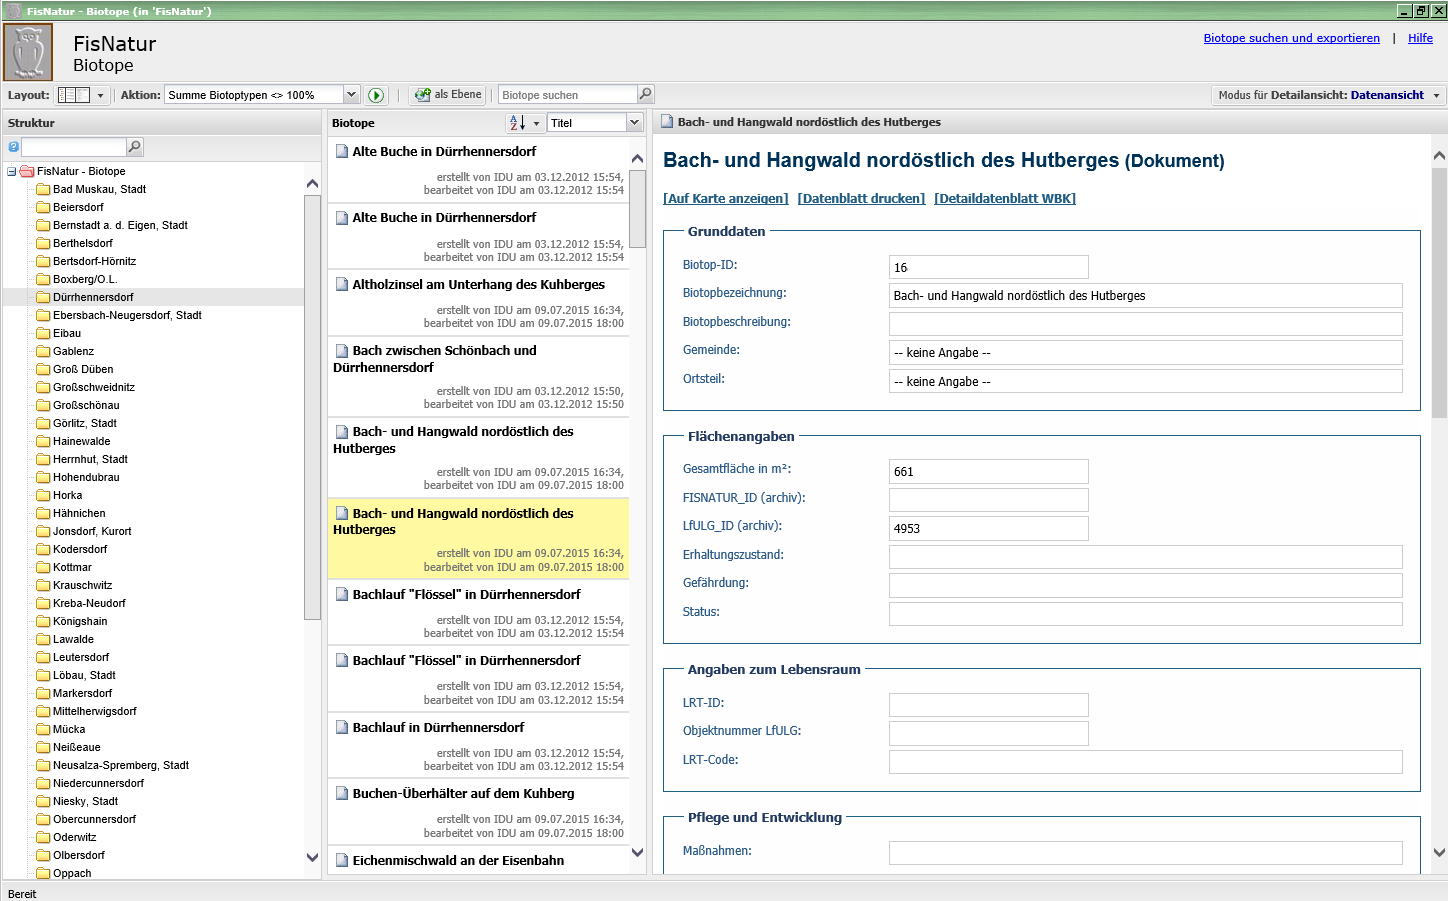Click the detail panel scrollbar thumb
The height and width of the screenshot is (901, 1448).
[1439, 292]
